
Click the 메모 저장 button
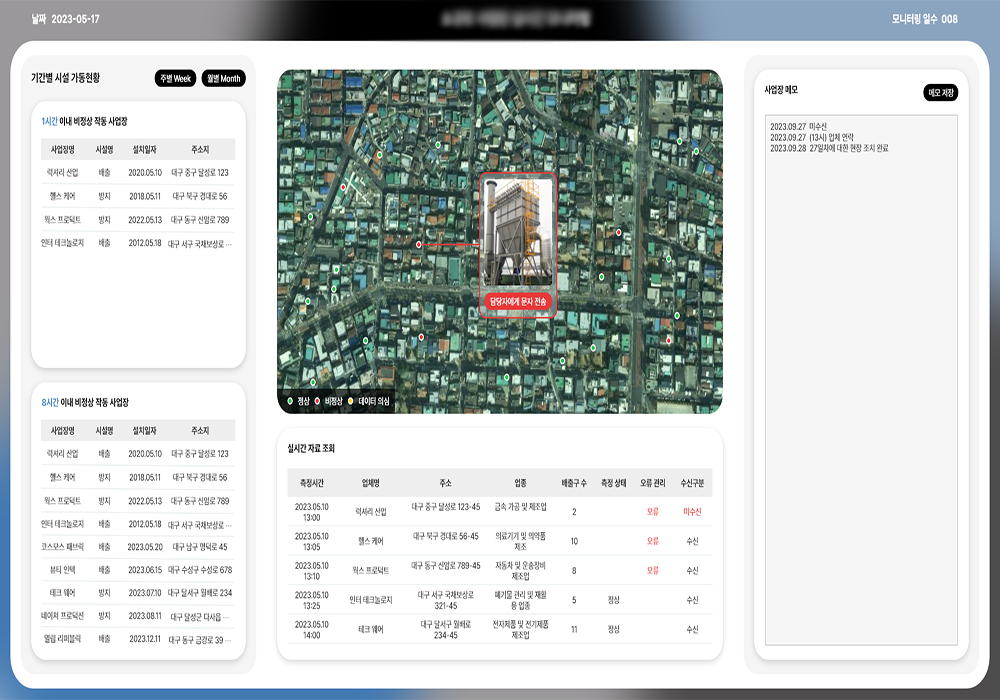click(940, 93)
